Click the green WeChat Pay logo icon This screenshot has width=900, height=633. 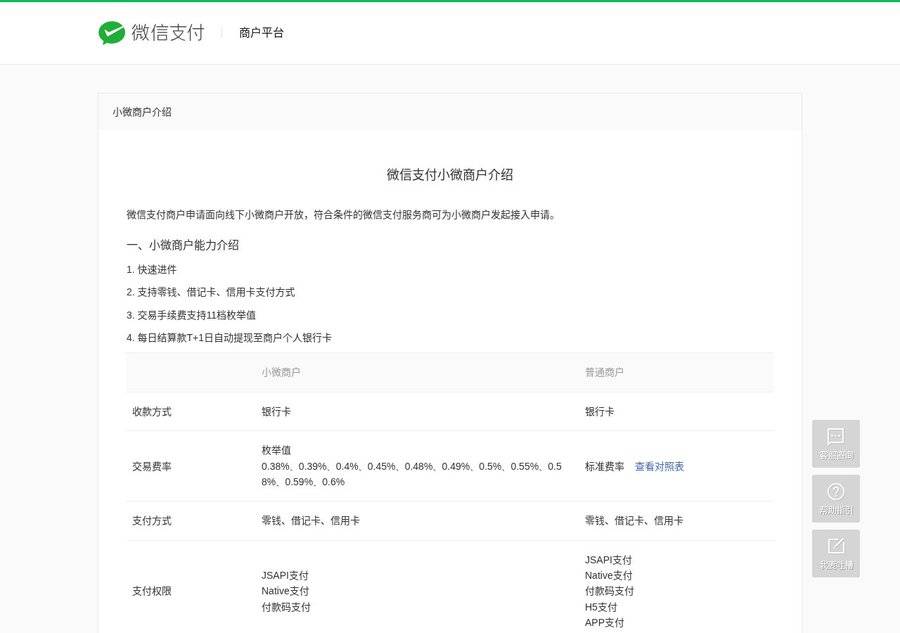point(111,32)
